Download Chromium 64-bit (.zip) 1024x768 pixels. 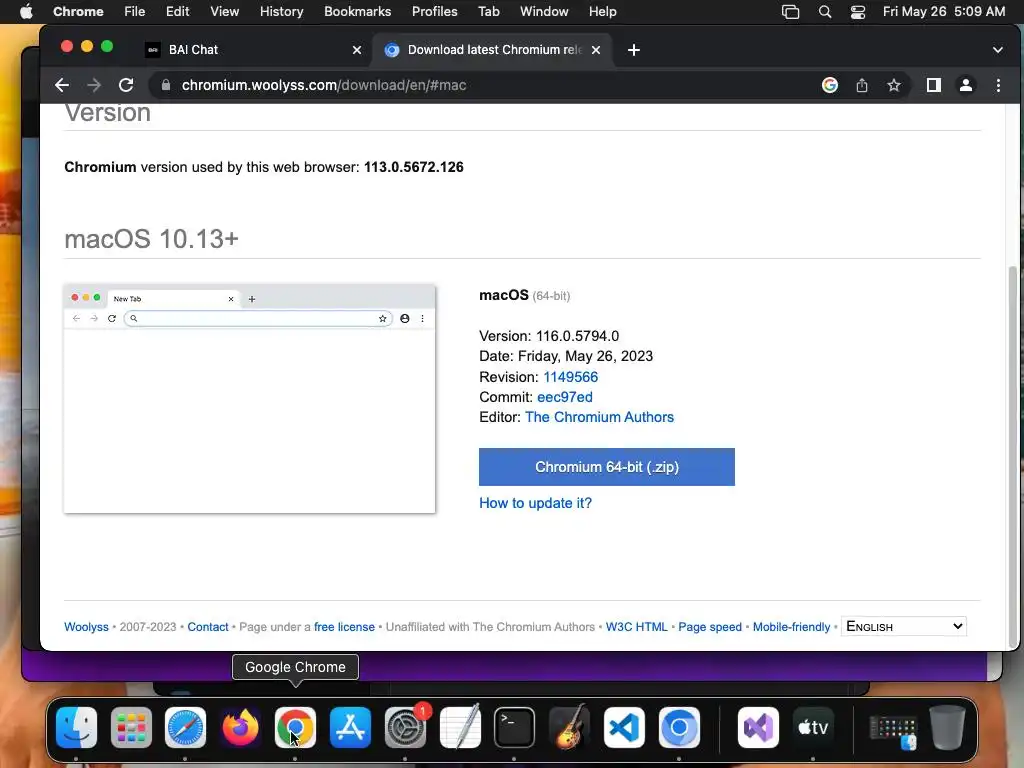(x=607, y=467)
